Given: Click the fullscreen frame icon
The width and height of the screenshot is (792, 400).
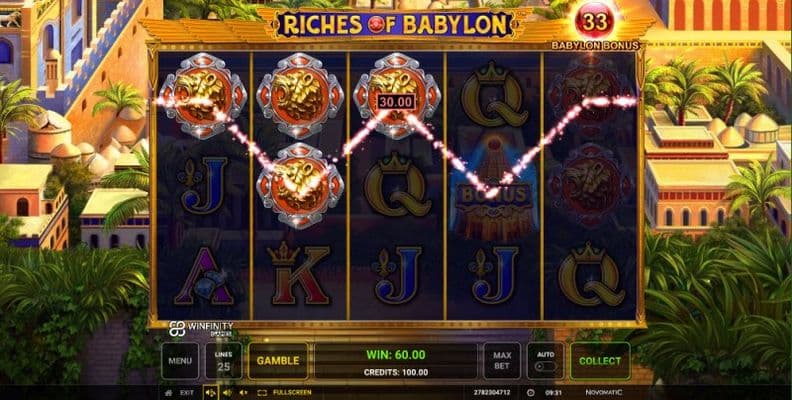Looking at the screenshot, I should [x=262, y=392].
